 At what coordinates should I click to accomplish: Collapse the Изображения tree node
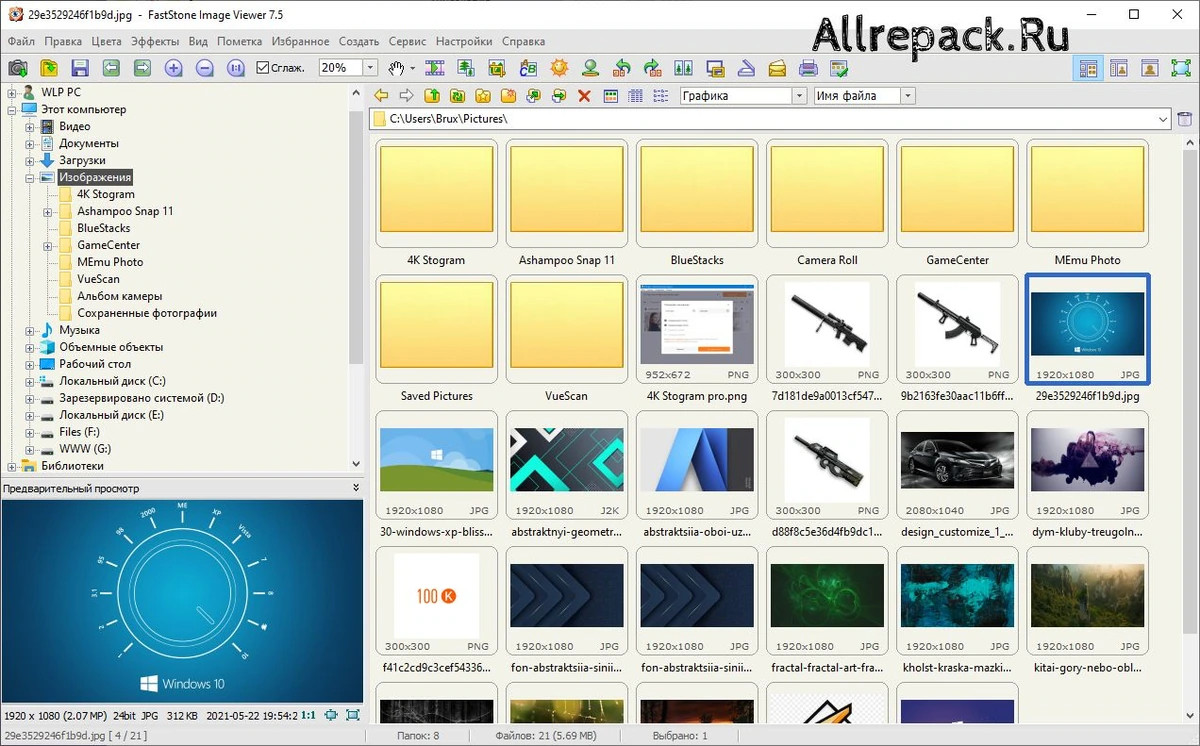(30, 178)
